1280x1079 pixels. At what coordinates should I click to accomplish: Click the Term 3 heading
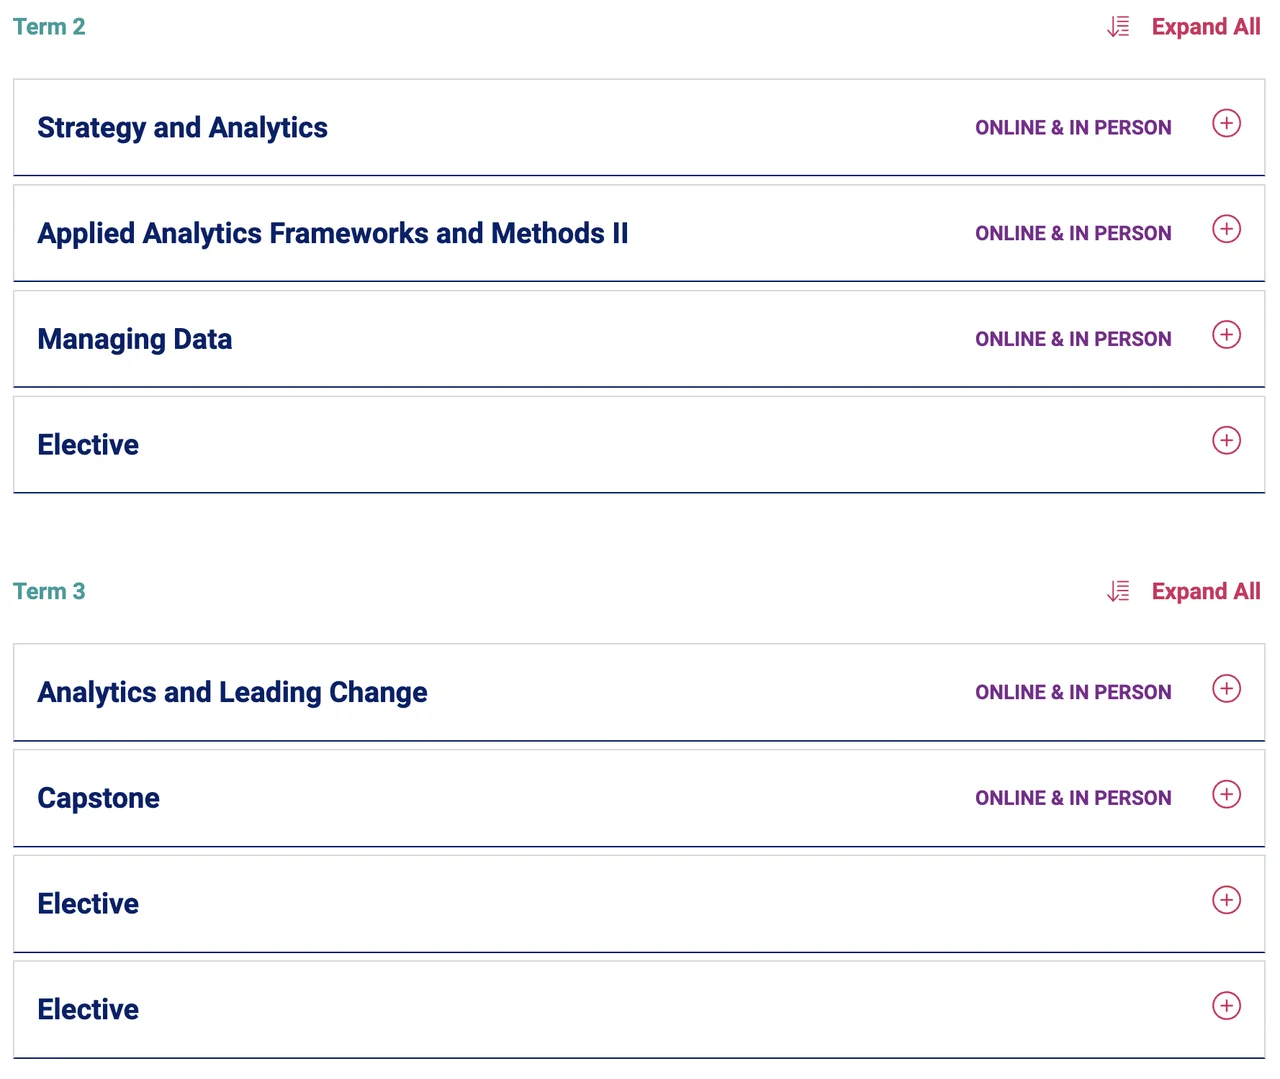point(49,592)
